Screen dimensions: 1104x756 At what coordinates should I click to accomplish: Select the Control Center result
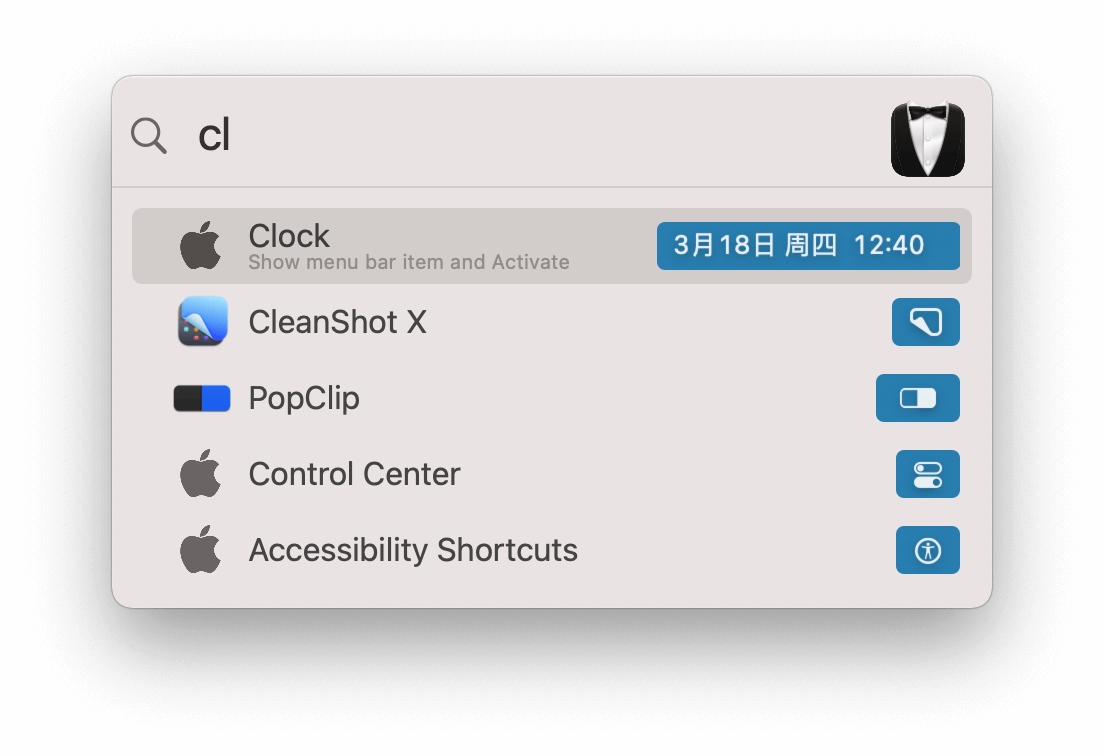551,474
